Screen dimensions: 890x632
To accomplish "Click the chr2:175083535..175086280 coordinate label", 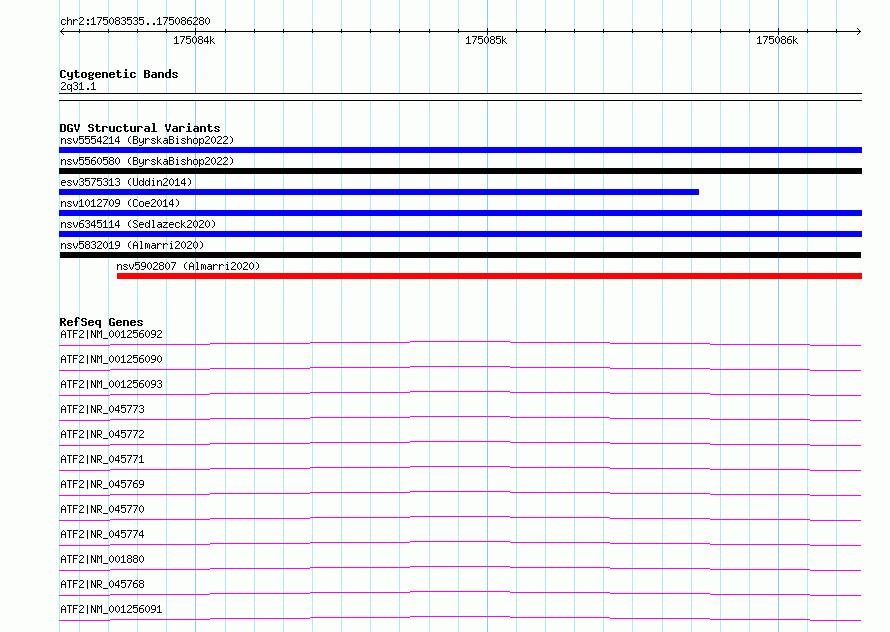I will click(x=135, y=21).
